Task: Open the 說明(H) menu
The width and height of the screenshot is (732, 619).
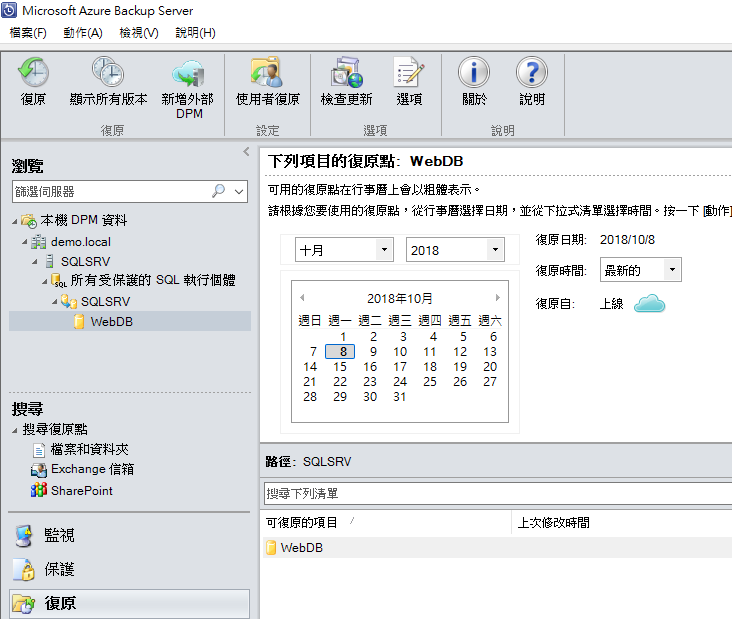Action: (195, 33)
